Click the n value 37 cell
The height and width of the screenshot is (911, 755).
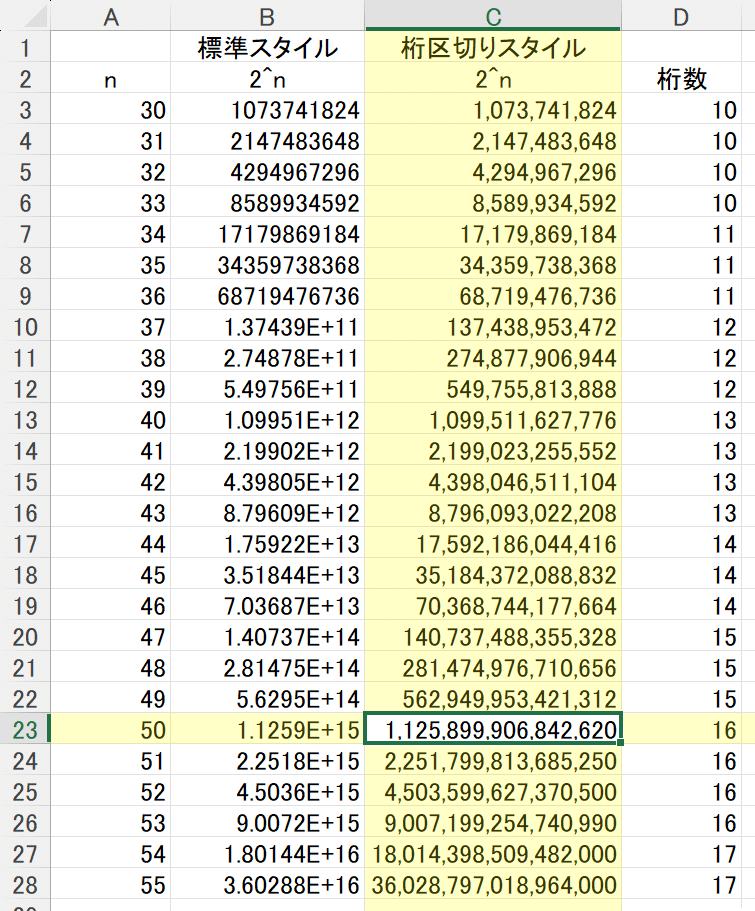(110, 327)
